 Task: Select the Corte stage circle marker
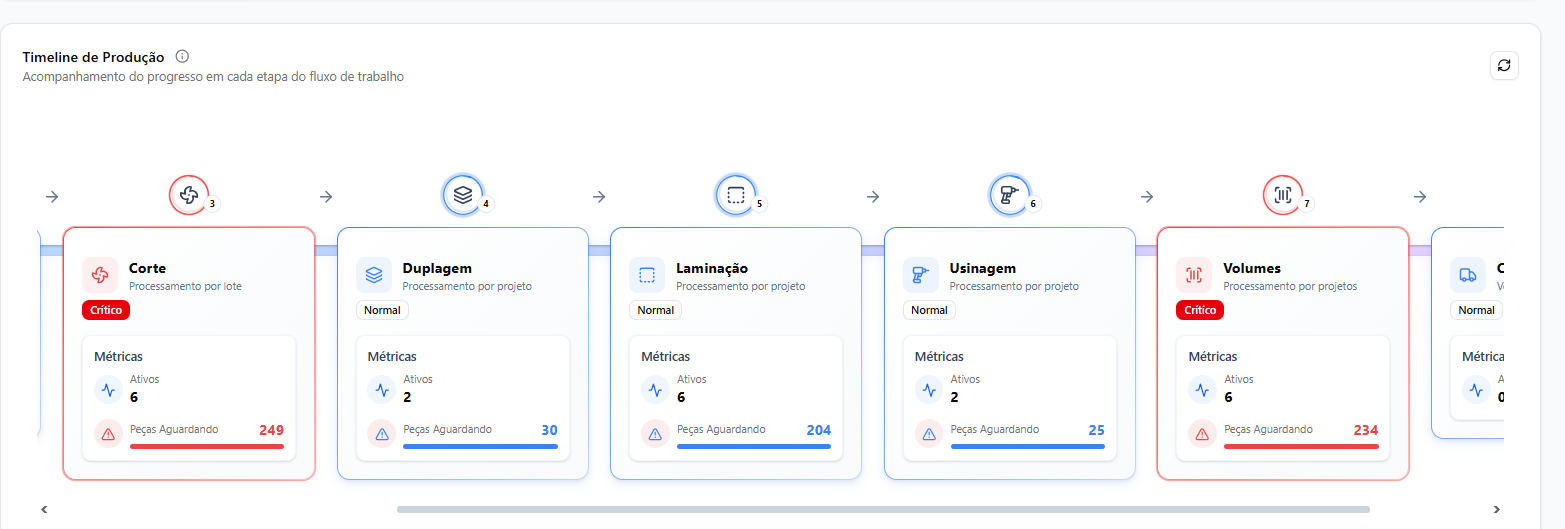(188, 195)
